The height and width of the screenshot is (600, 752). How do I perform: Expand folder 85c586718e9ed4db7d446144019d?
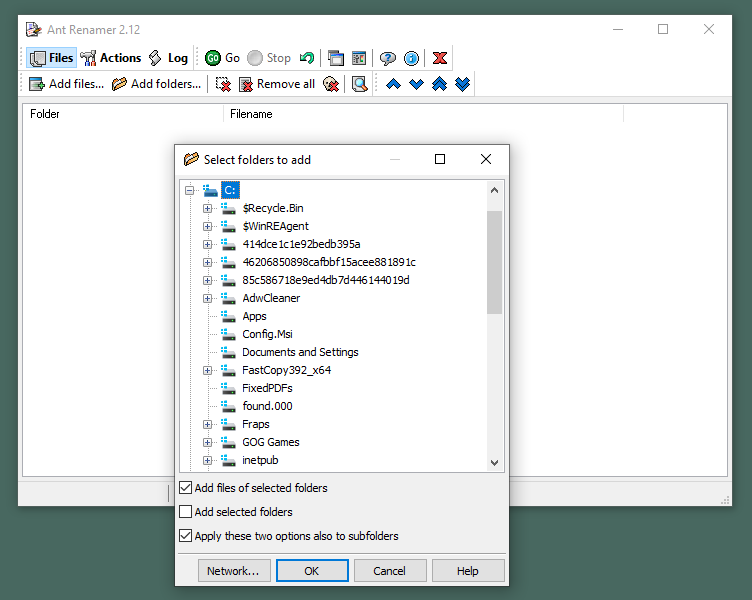(x=207, y=280)
